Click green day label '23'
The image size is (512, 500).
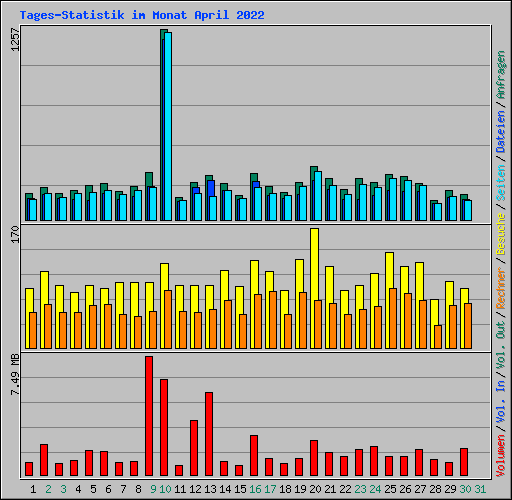pos(360,489)
